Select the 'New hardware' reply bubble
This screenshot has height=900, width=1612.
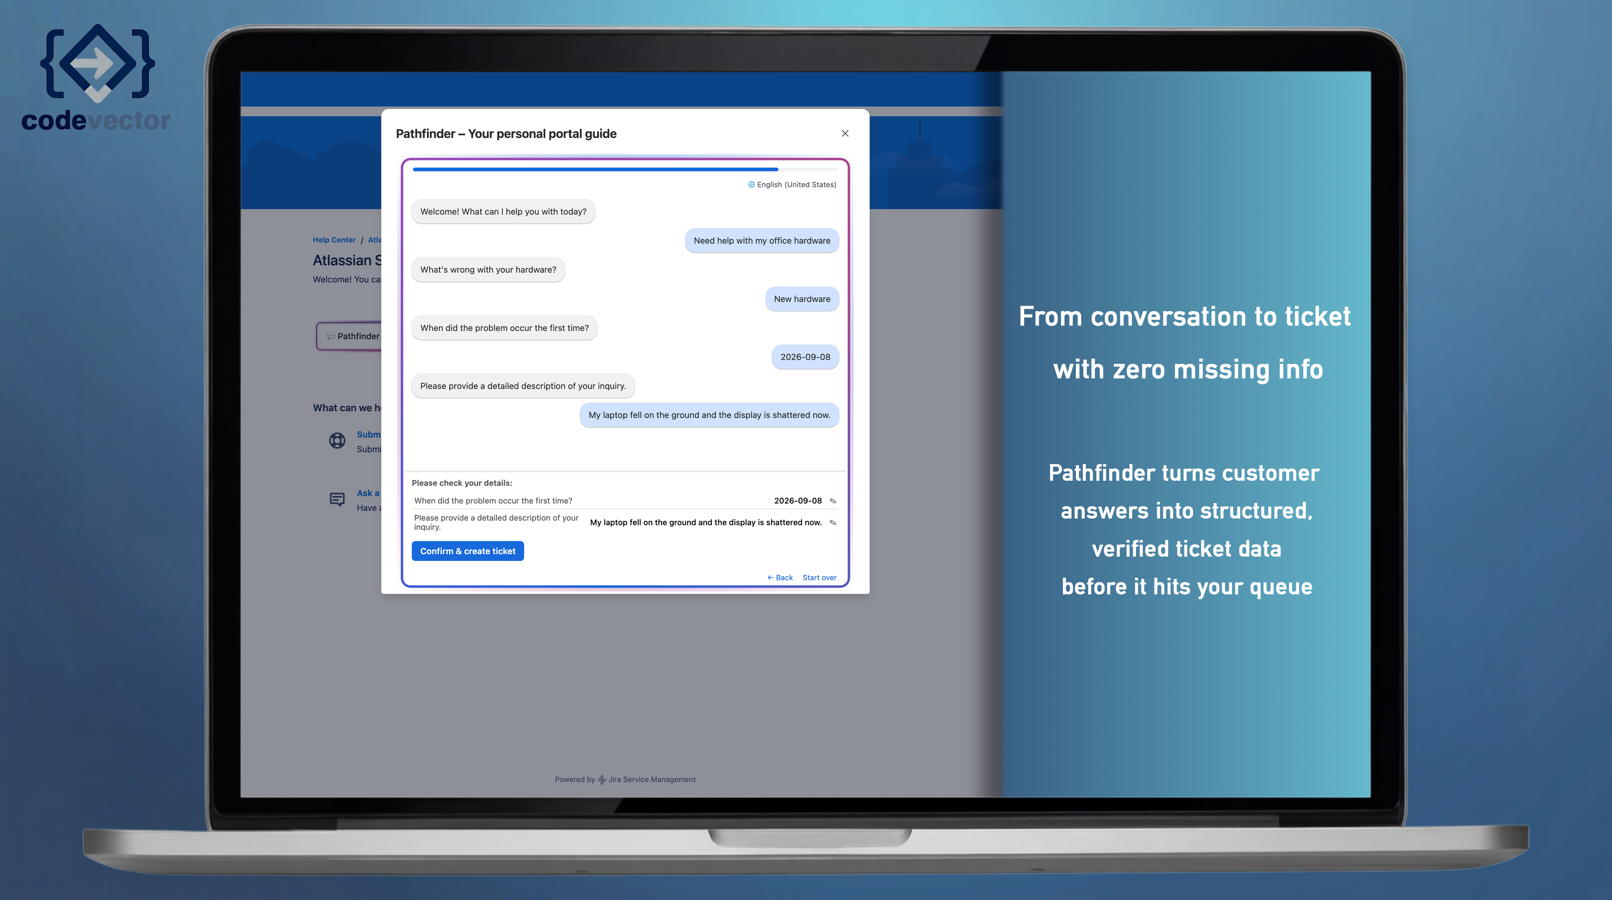pos(802,299)
